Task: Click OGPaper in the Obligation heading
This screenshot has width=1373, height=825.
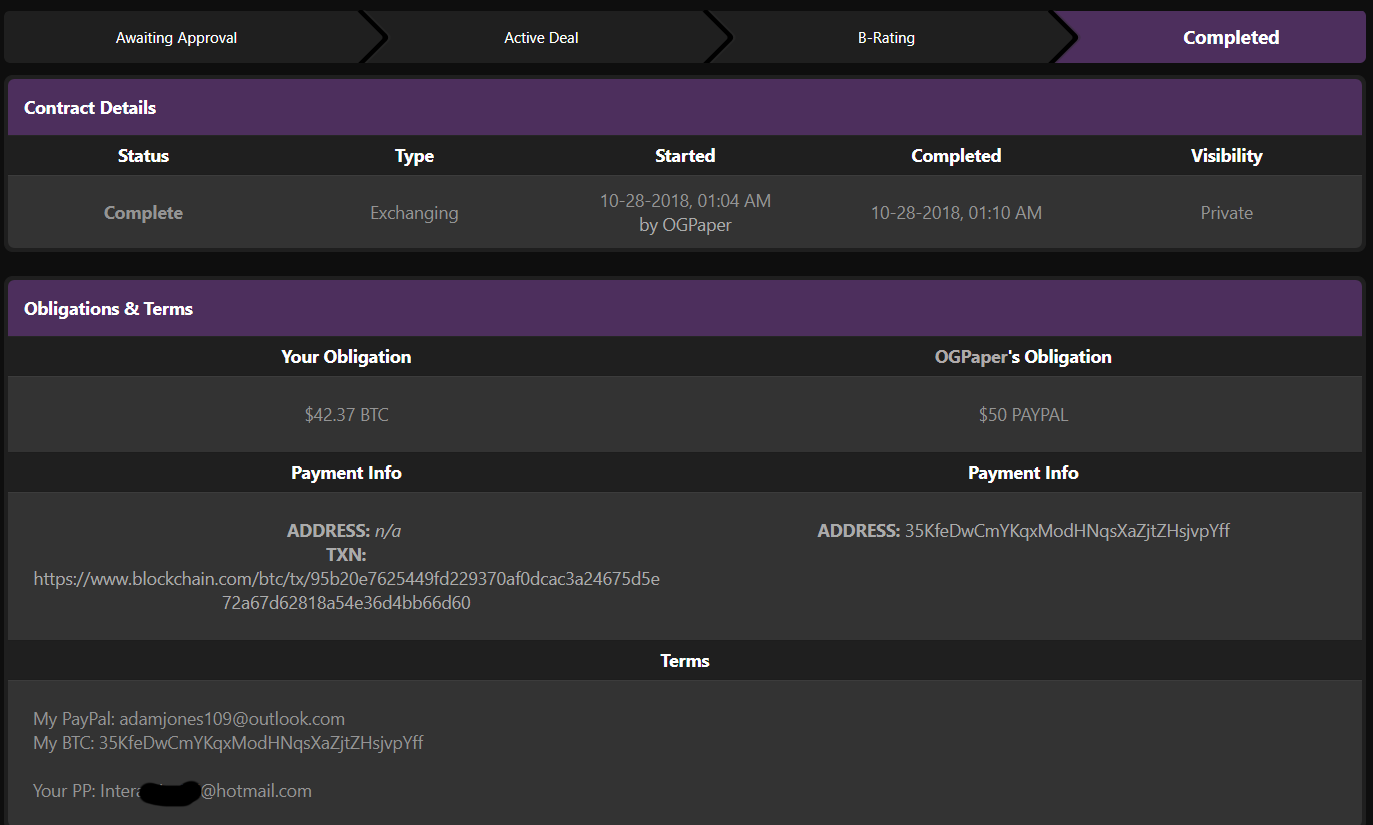Action: coord(971,357)
